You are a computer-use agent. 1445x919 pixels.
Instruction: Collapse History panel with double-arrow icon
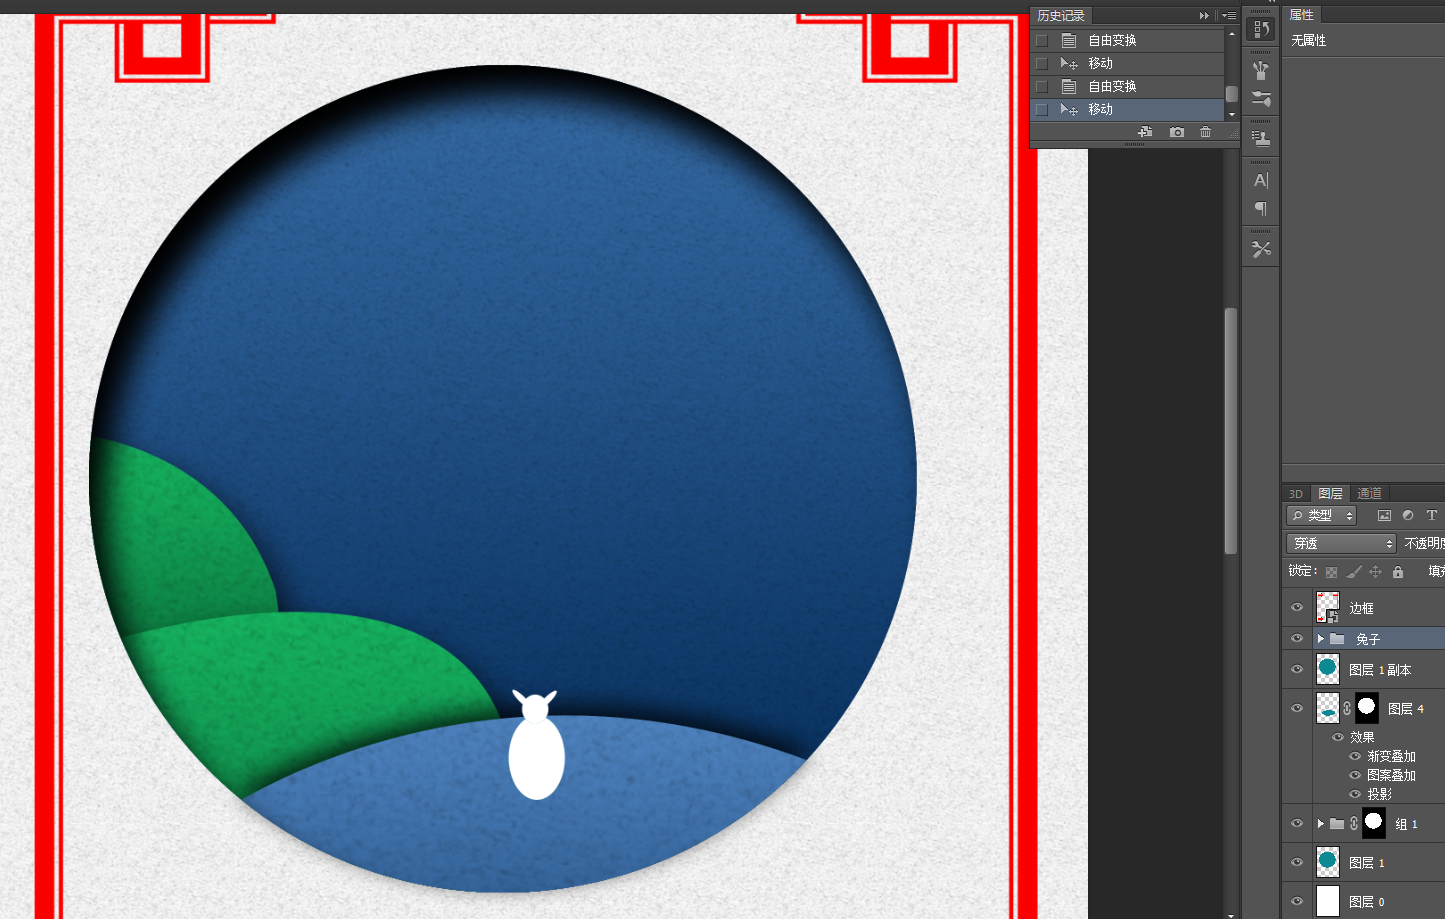click(1204, 16)
